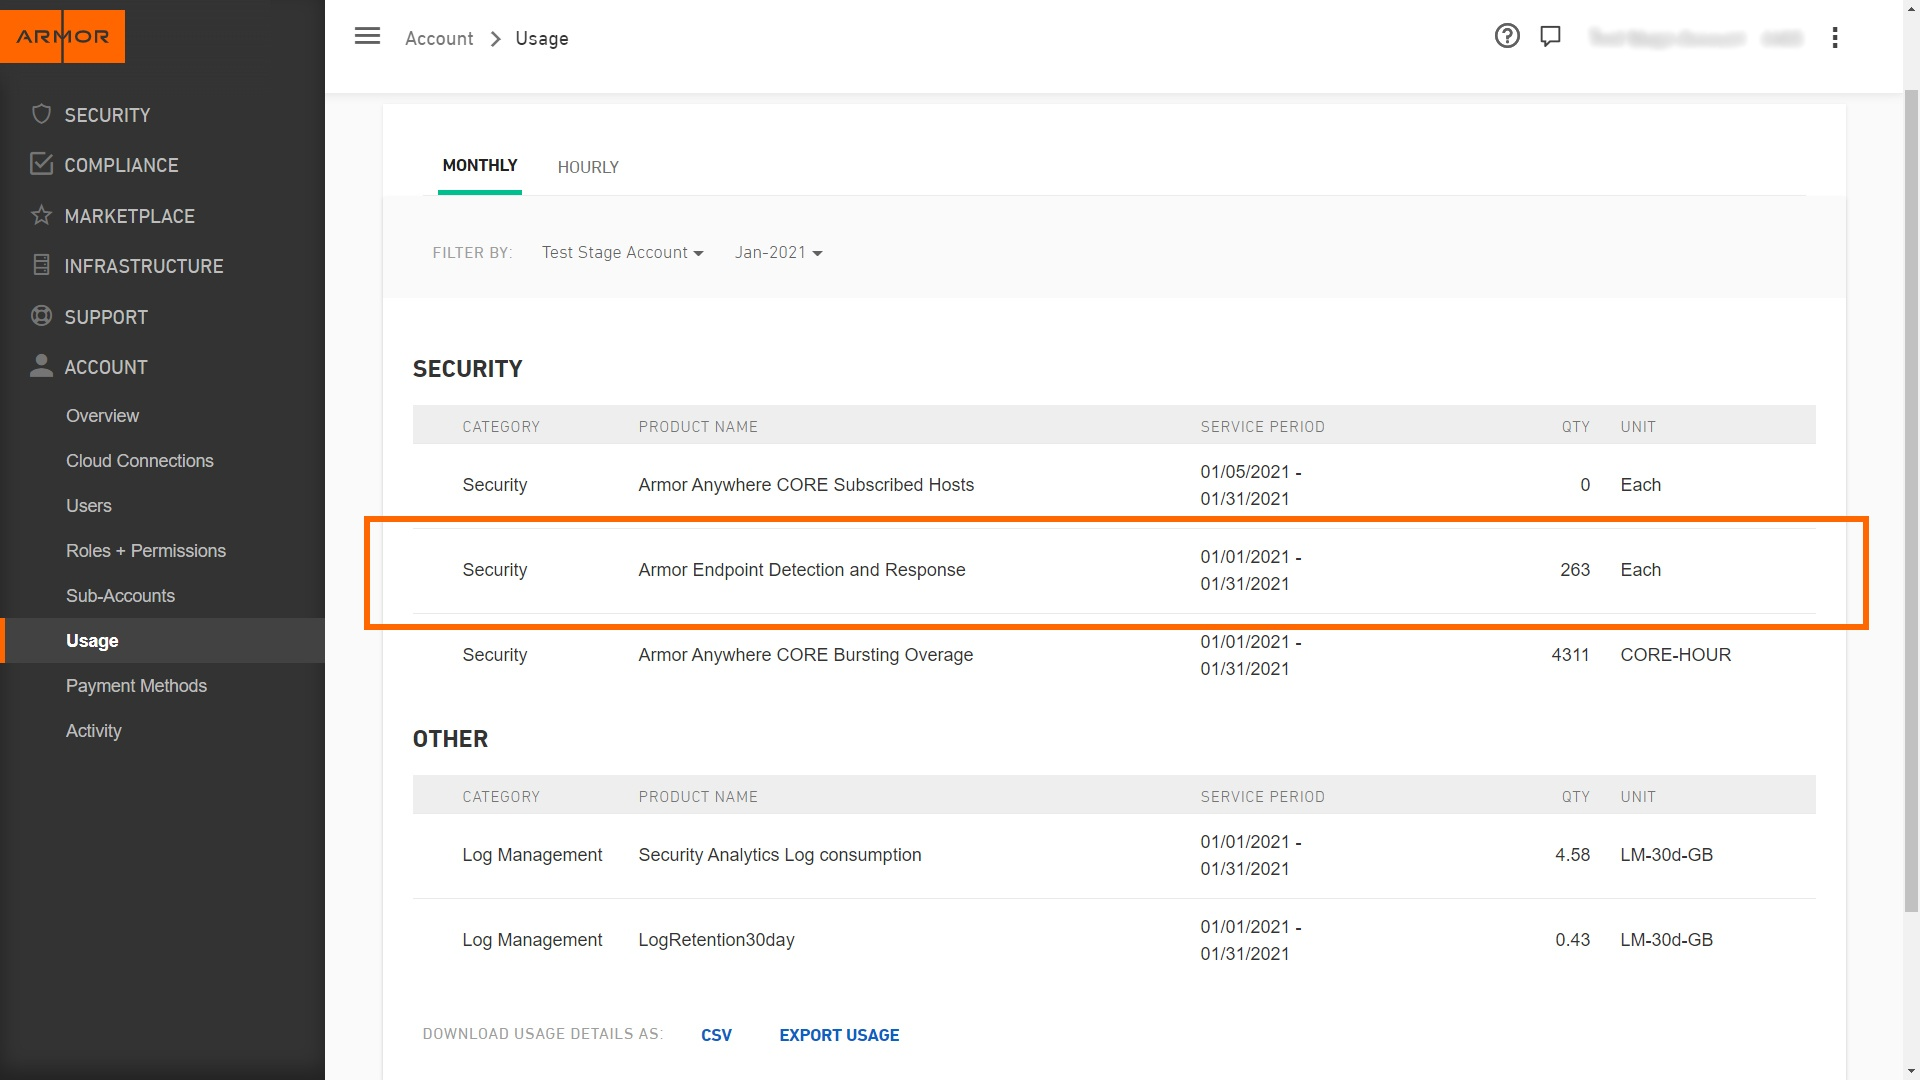
Task: Click the Armor logo
Action: point(62,36)
